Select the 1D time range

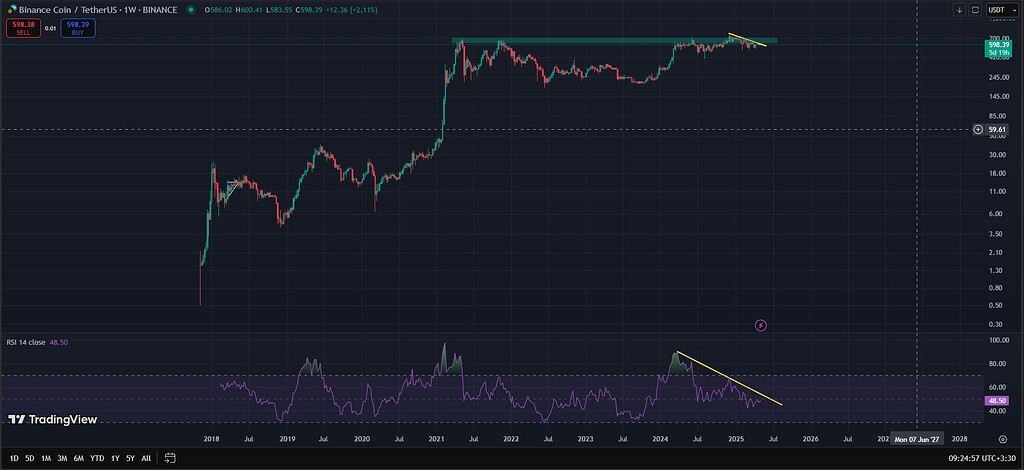point(14,458)
